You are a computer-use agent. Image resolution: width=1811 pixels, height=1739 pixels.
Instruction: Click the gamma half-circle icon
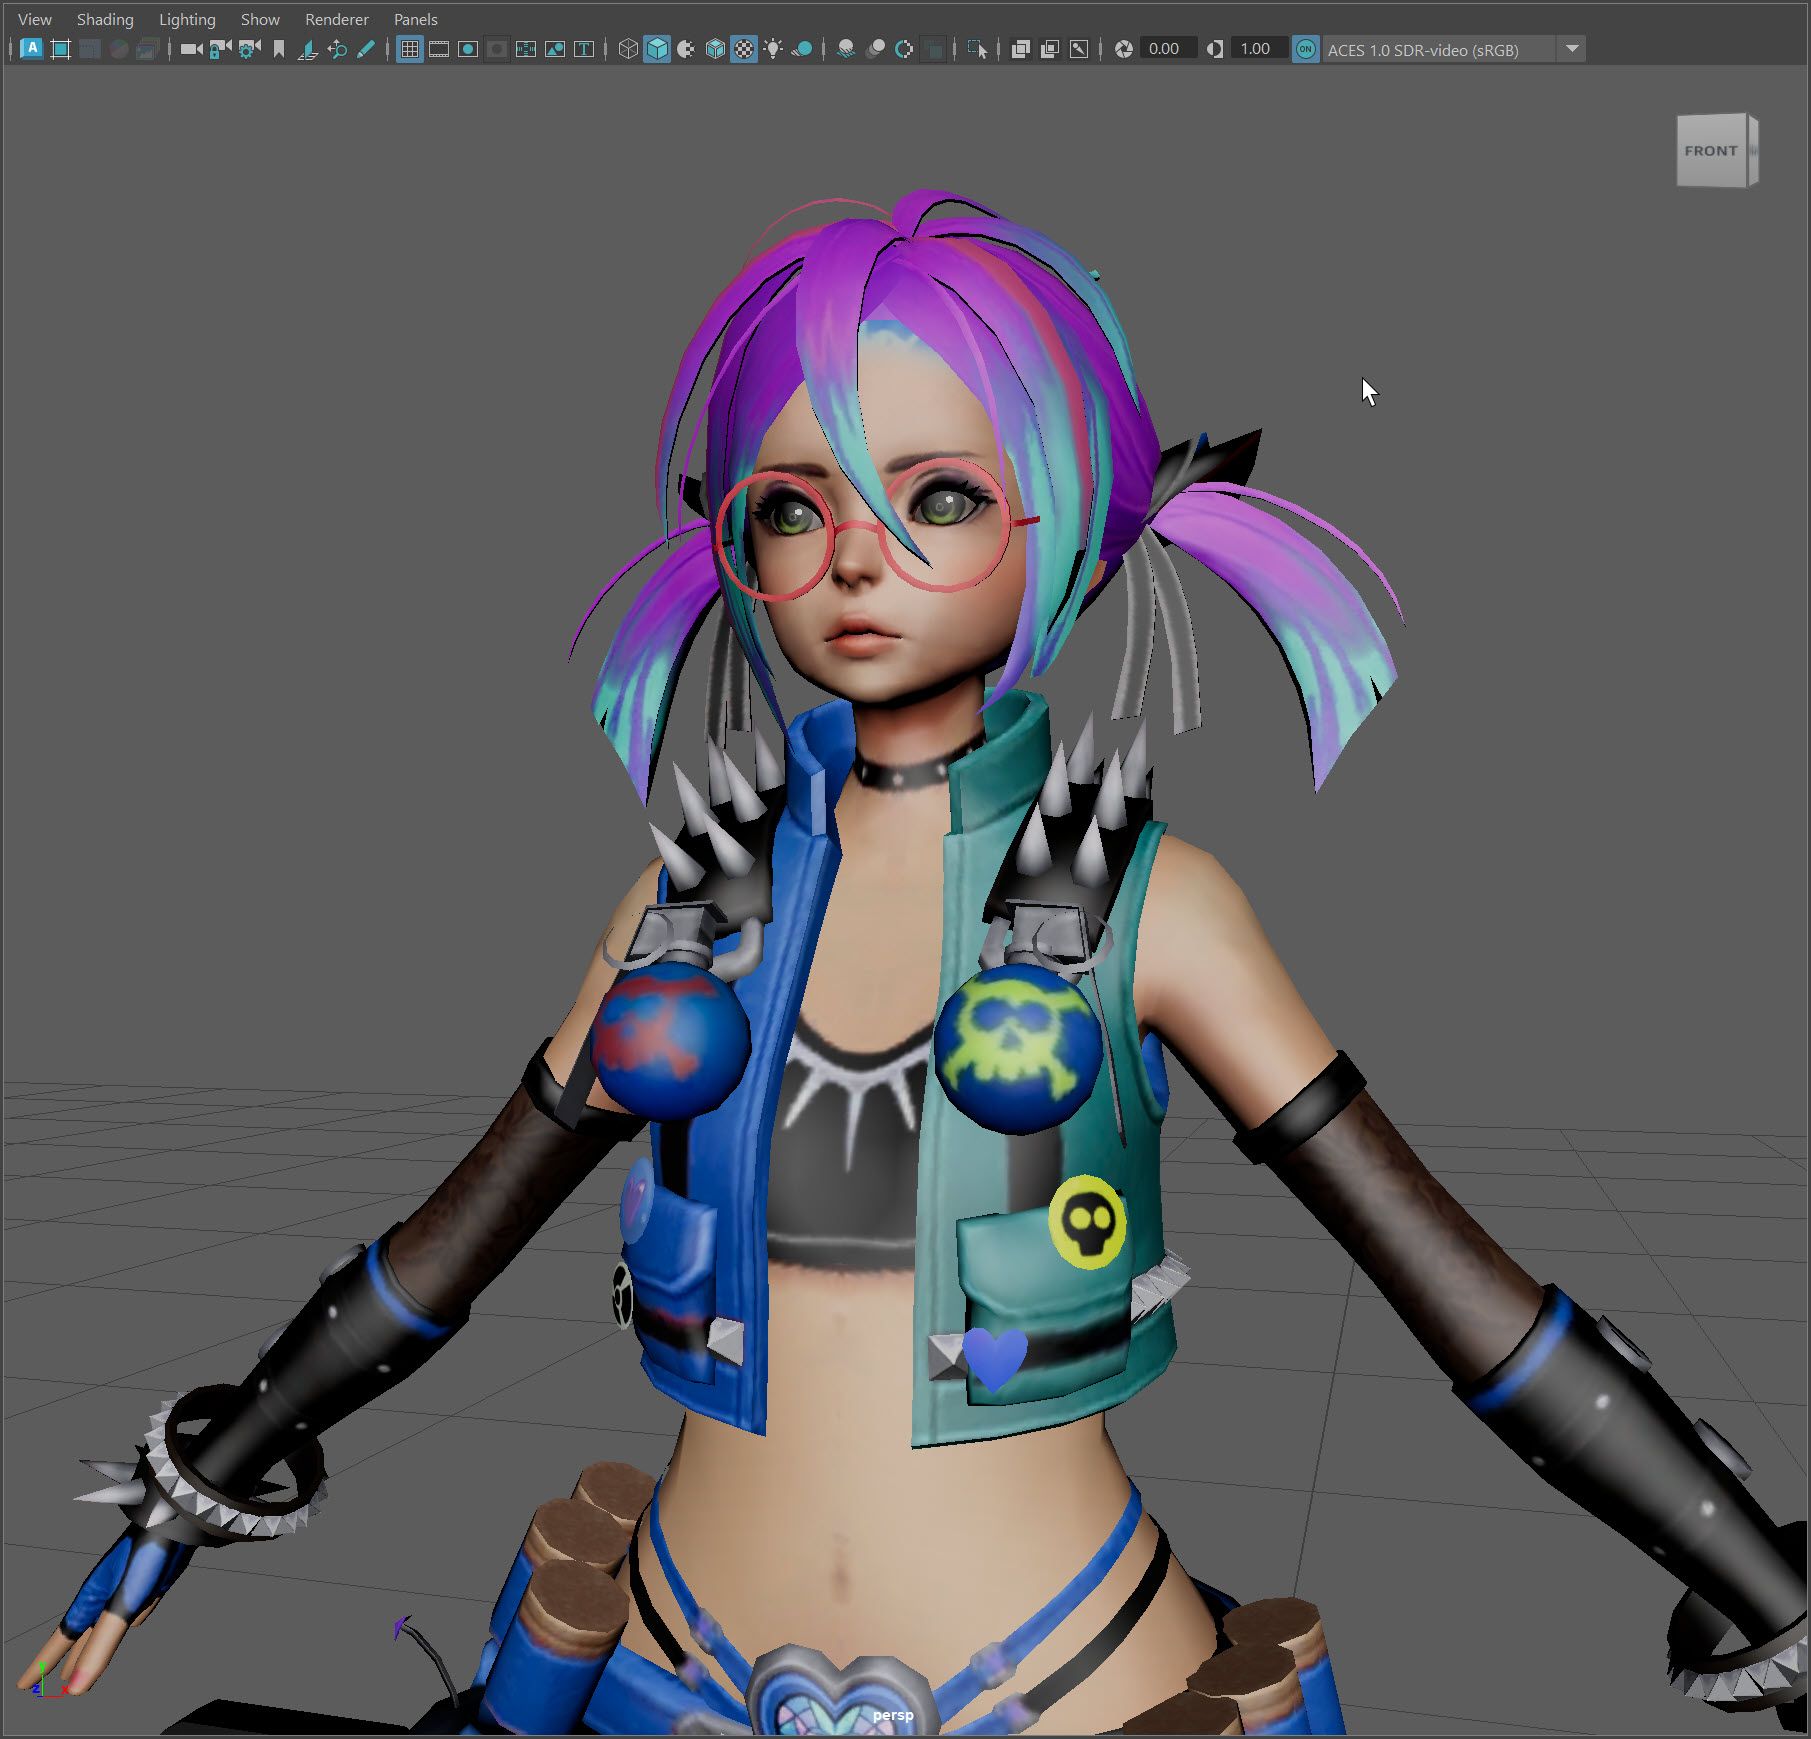coord(1215,49)
